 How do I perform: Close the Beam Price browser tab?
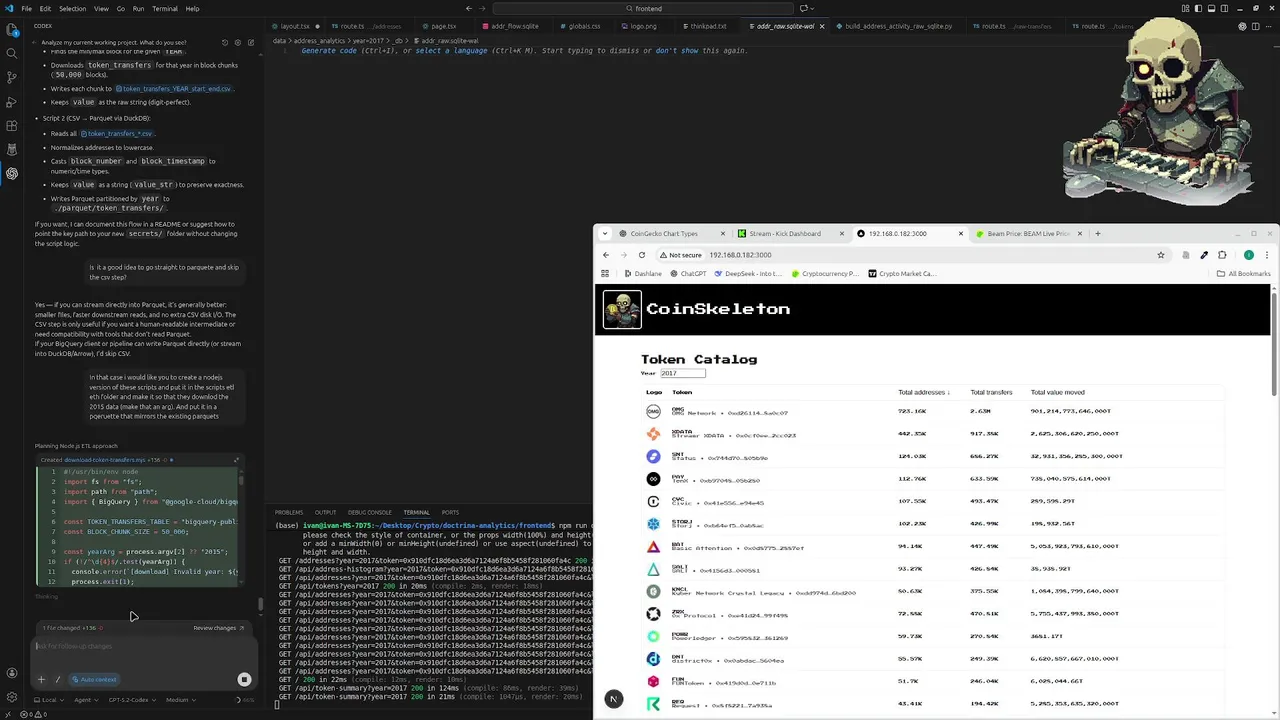[1079, 234]
